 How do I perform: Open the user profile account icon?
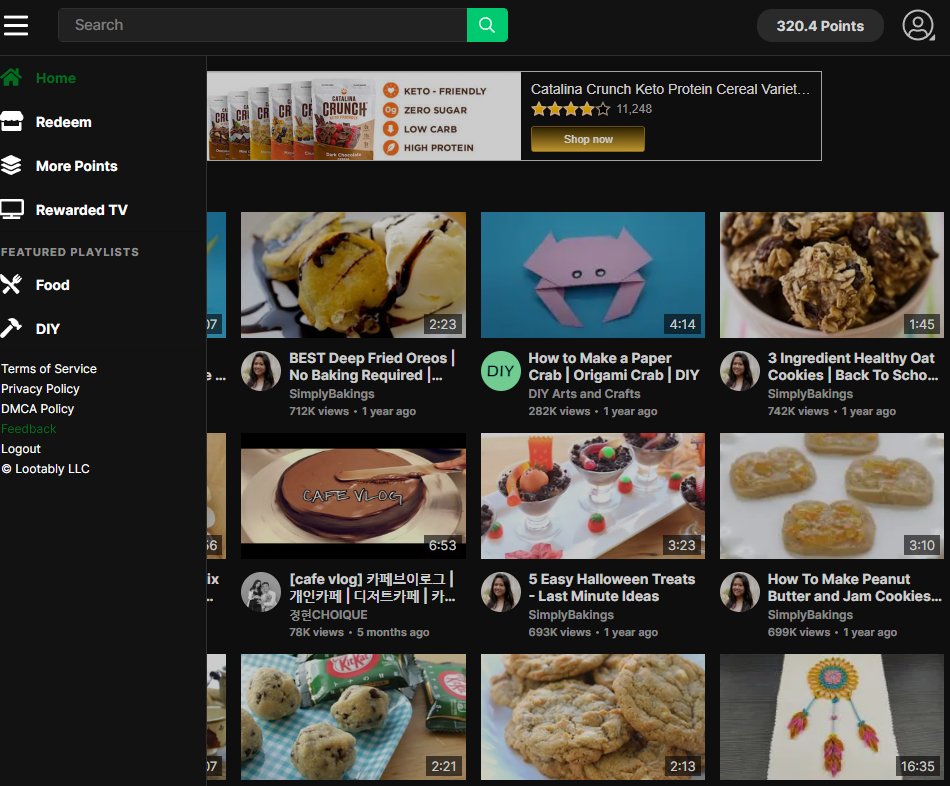click(917, 25)
